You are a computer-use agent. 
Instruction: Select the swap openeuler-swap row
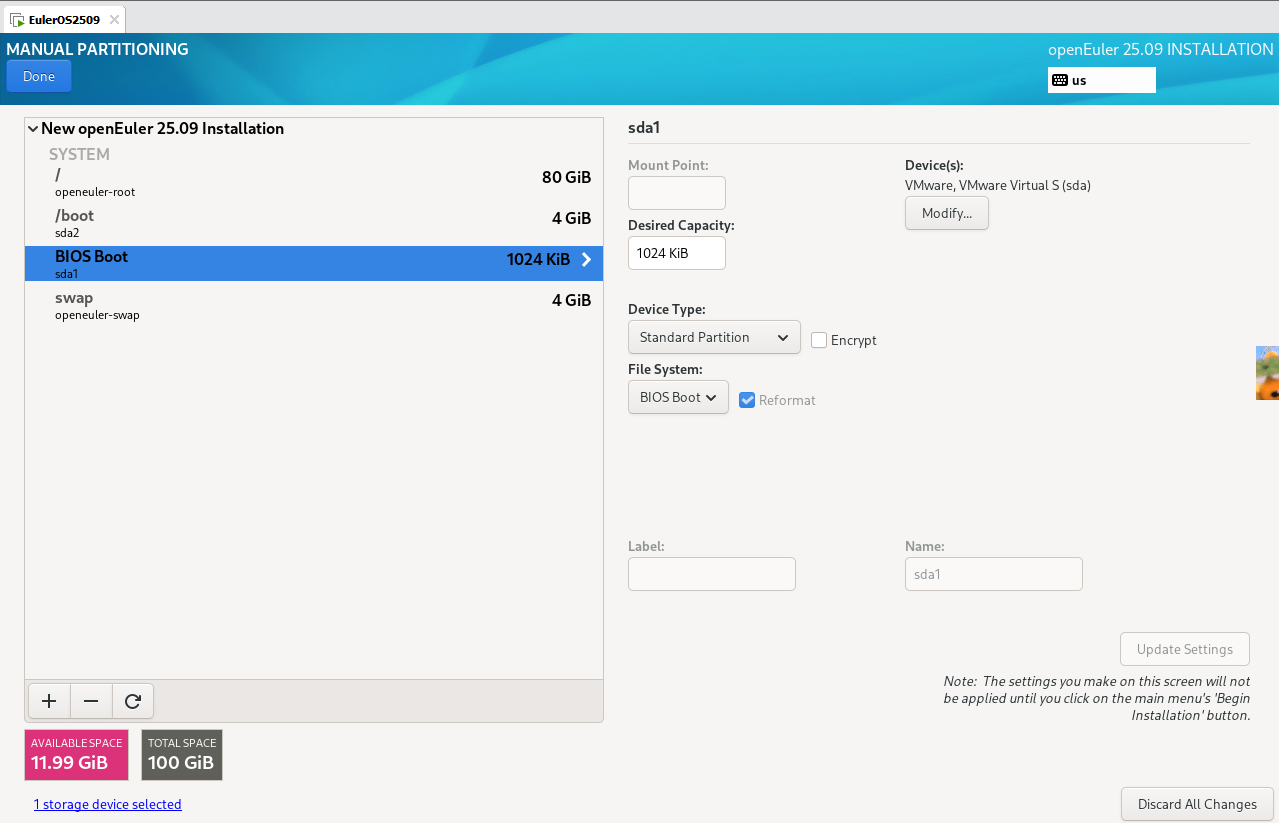pyautogui.click(x=314, y=305)
